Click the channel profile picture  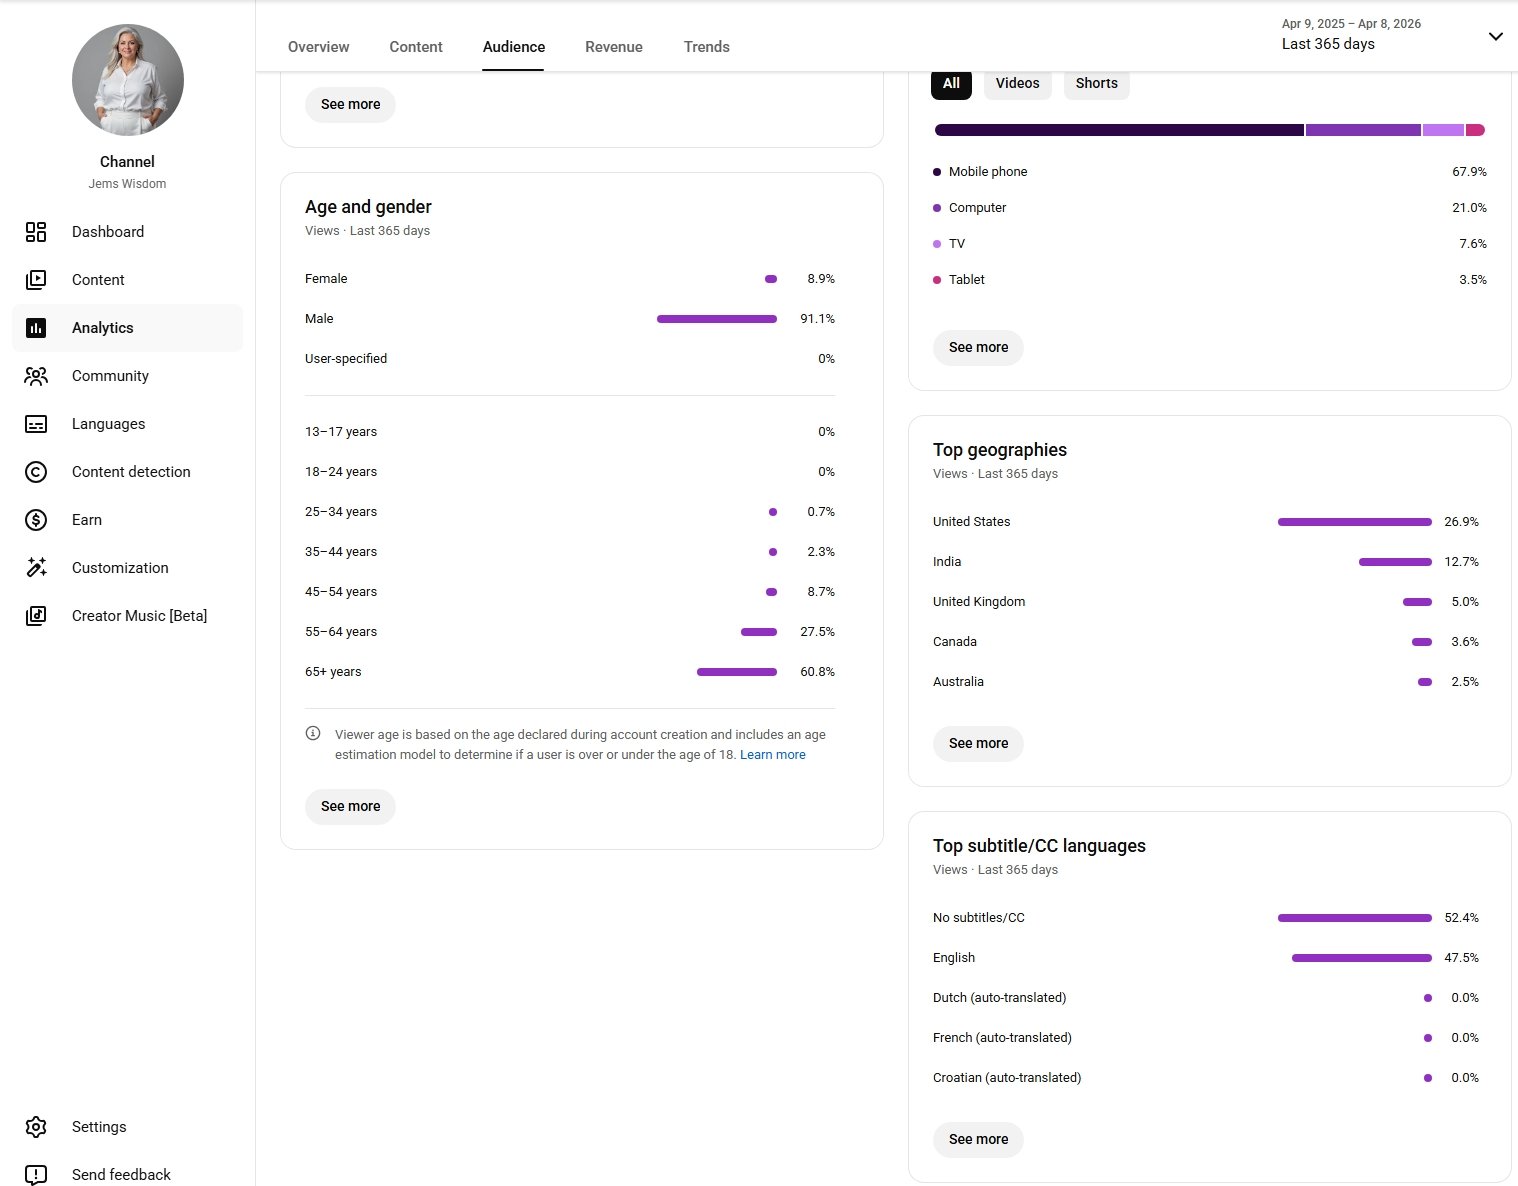(128, 80)
